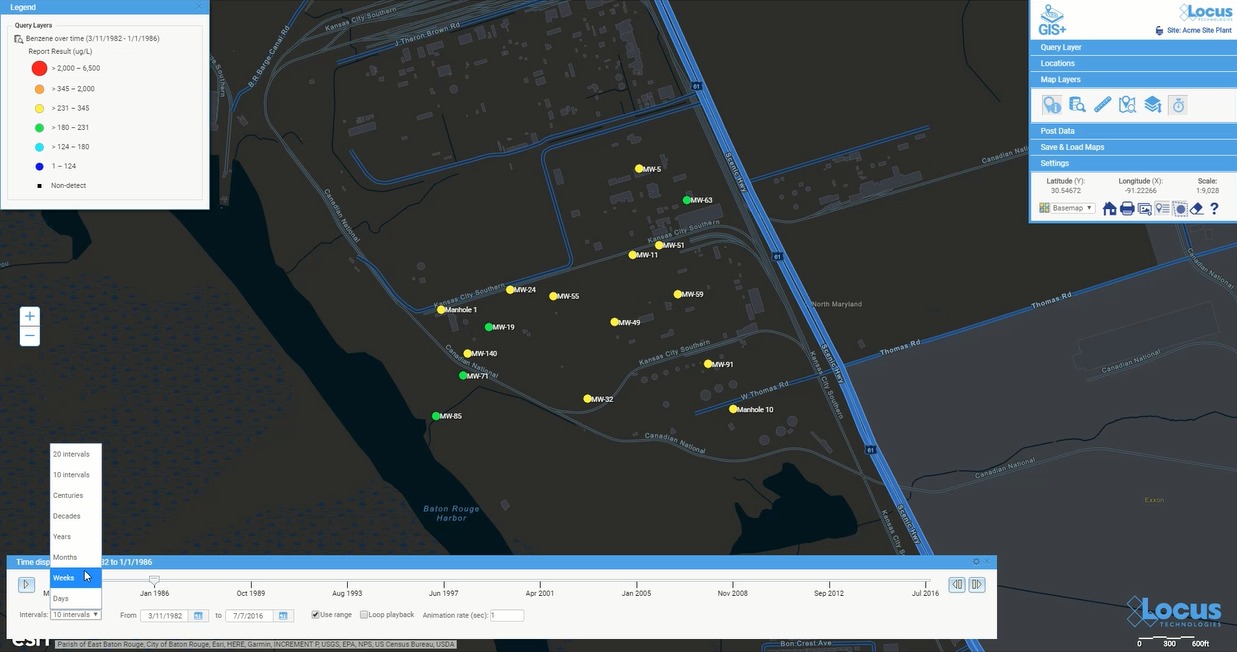The width and height of the screenshot is (1237, 652).
Task: Select Days interval option
Action: tap(76, 598)
